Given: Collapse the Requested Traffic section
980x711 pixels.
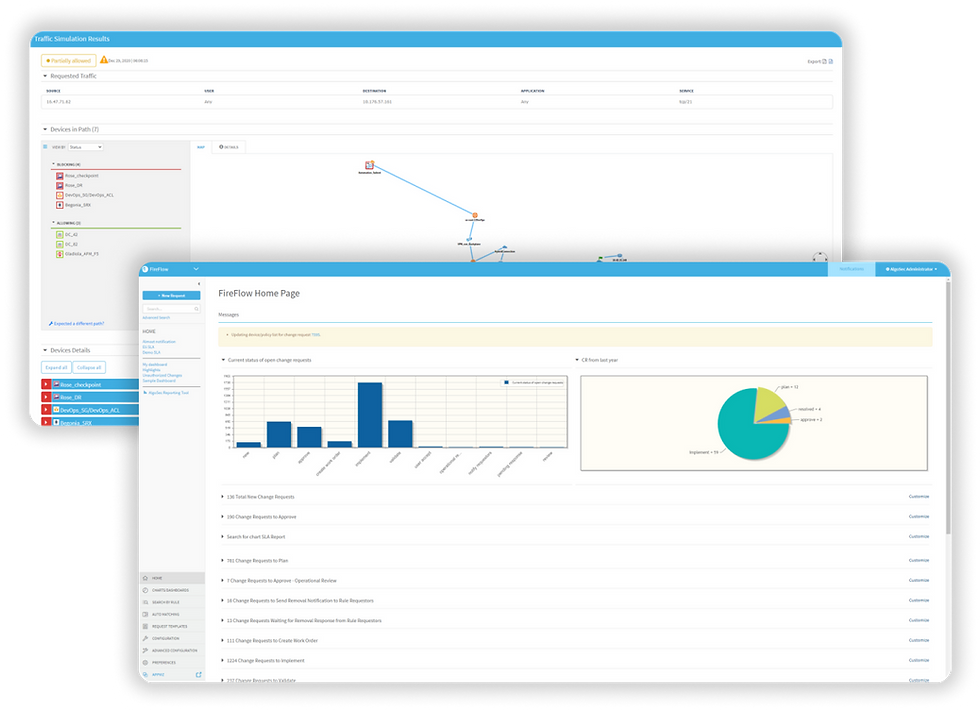Looking at the screenshot, I should pos(45,76).
